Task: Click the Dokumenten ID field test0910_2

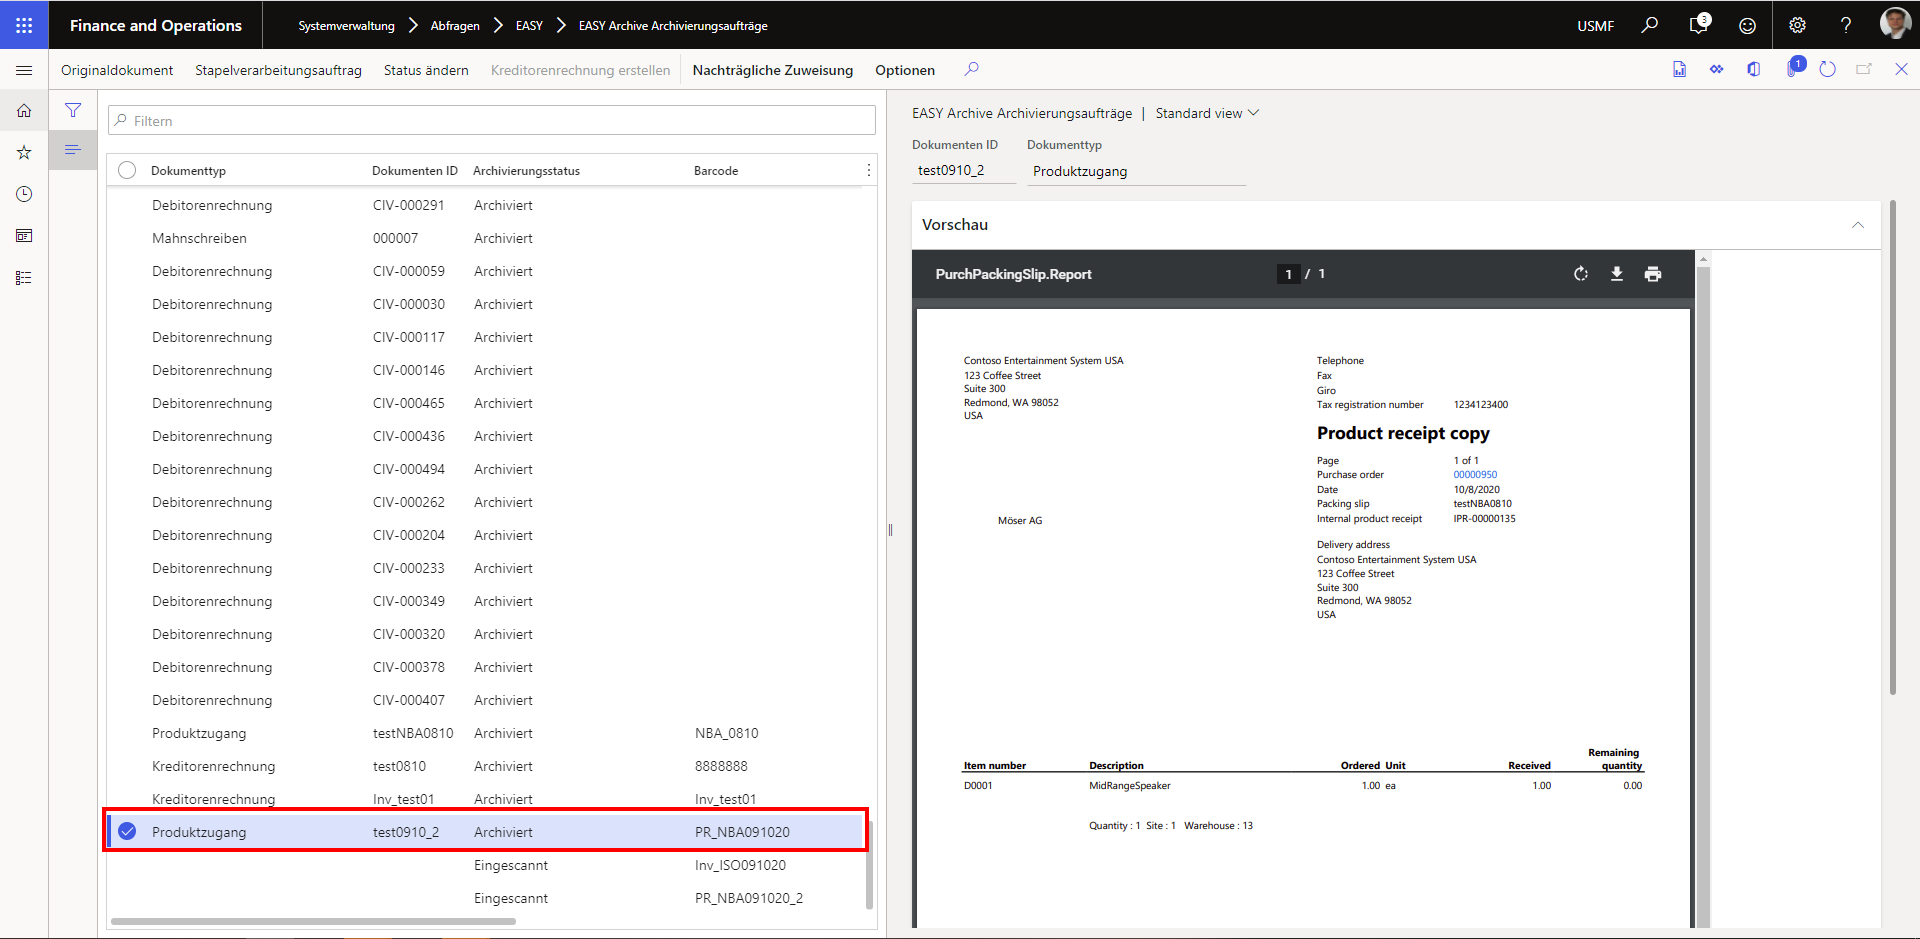Action: pos(963,171)
